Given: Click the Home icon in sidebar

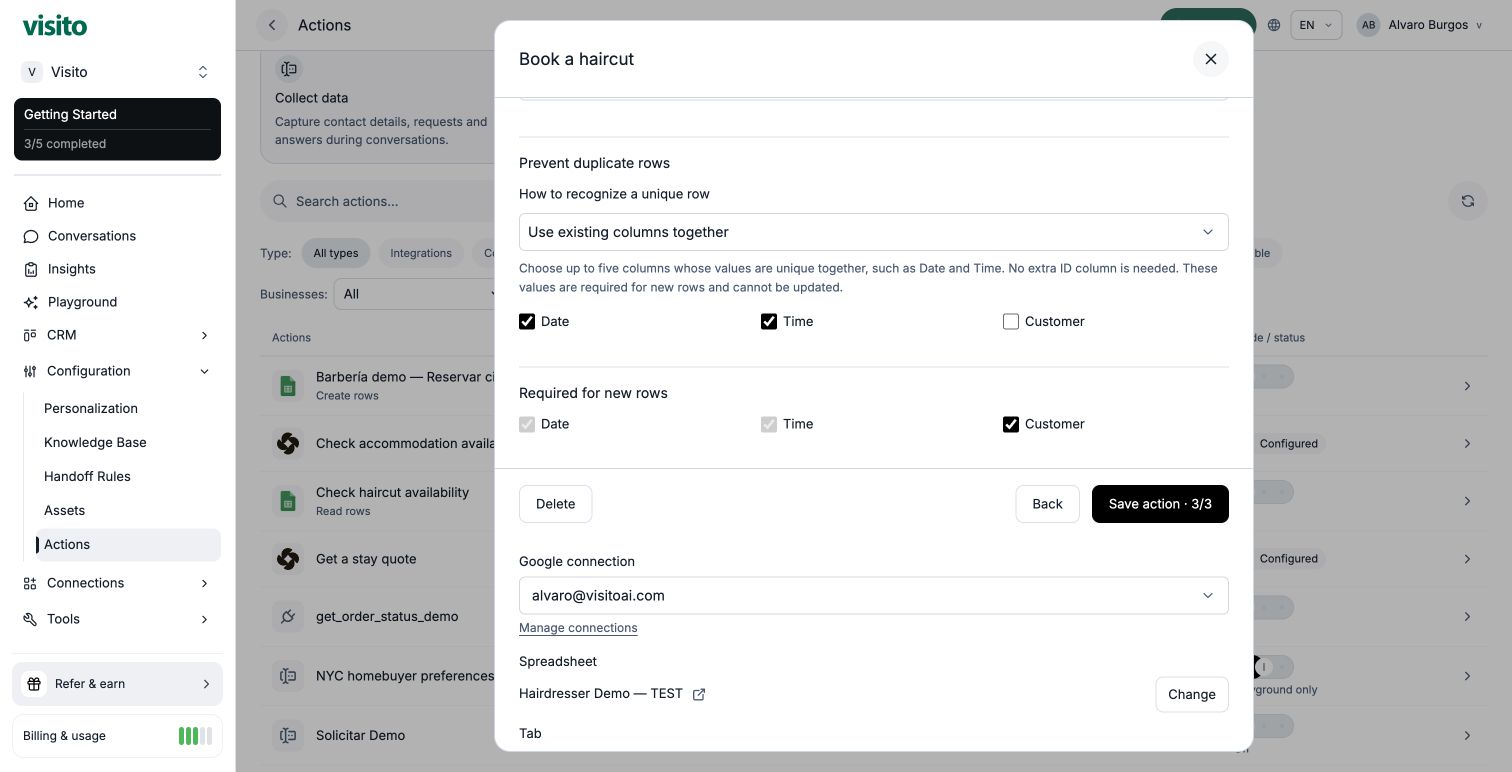Looking at the screenshot, I should [31, 203].
